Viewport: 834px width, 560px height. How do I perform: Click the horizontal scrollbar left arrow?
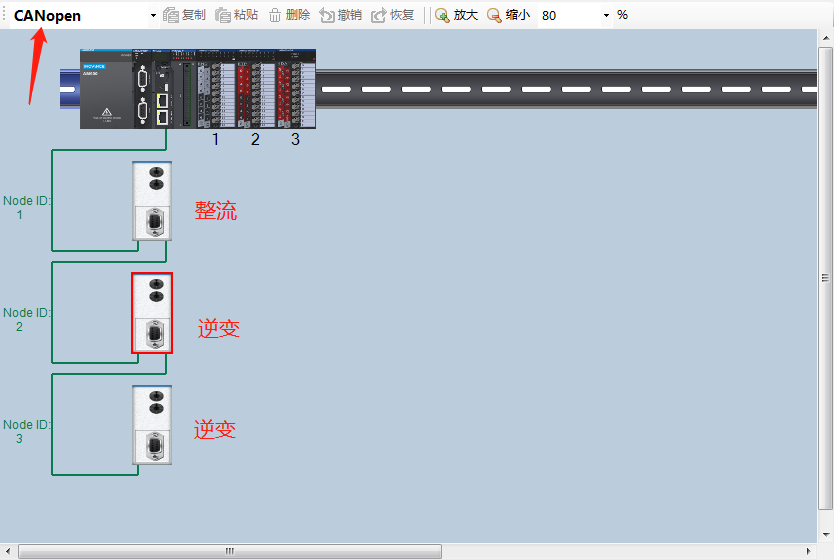8,551
